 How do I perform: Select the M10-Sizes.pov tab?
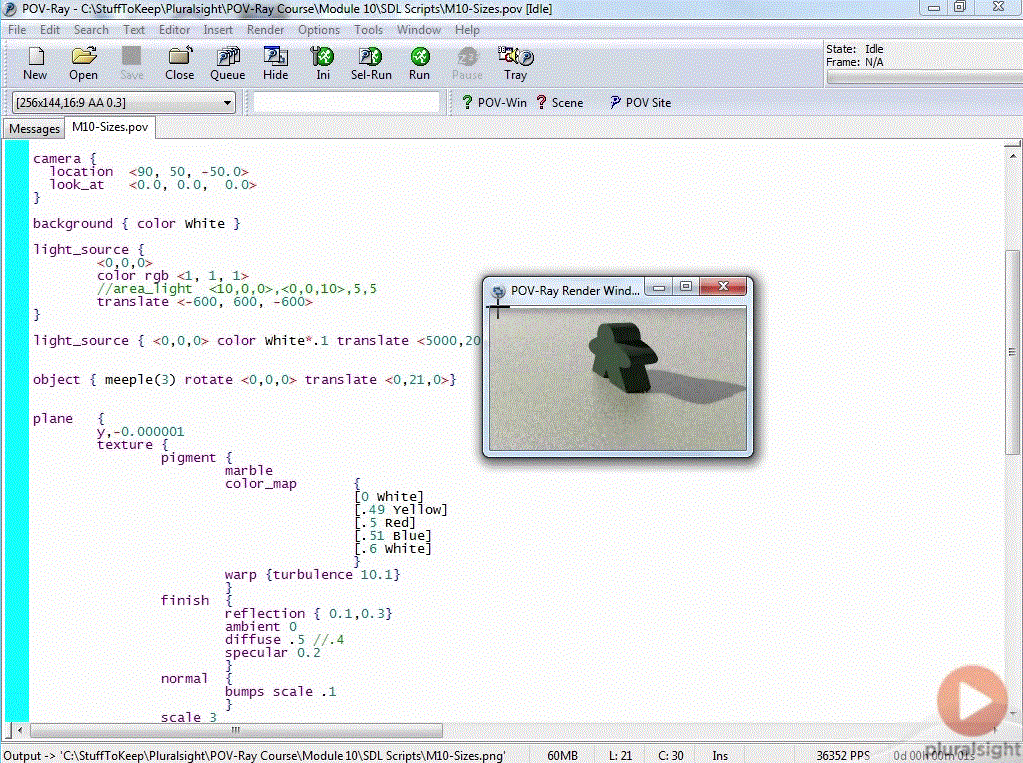click(110, 127)
